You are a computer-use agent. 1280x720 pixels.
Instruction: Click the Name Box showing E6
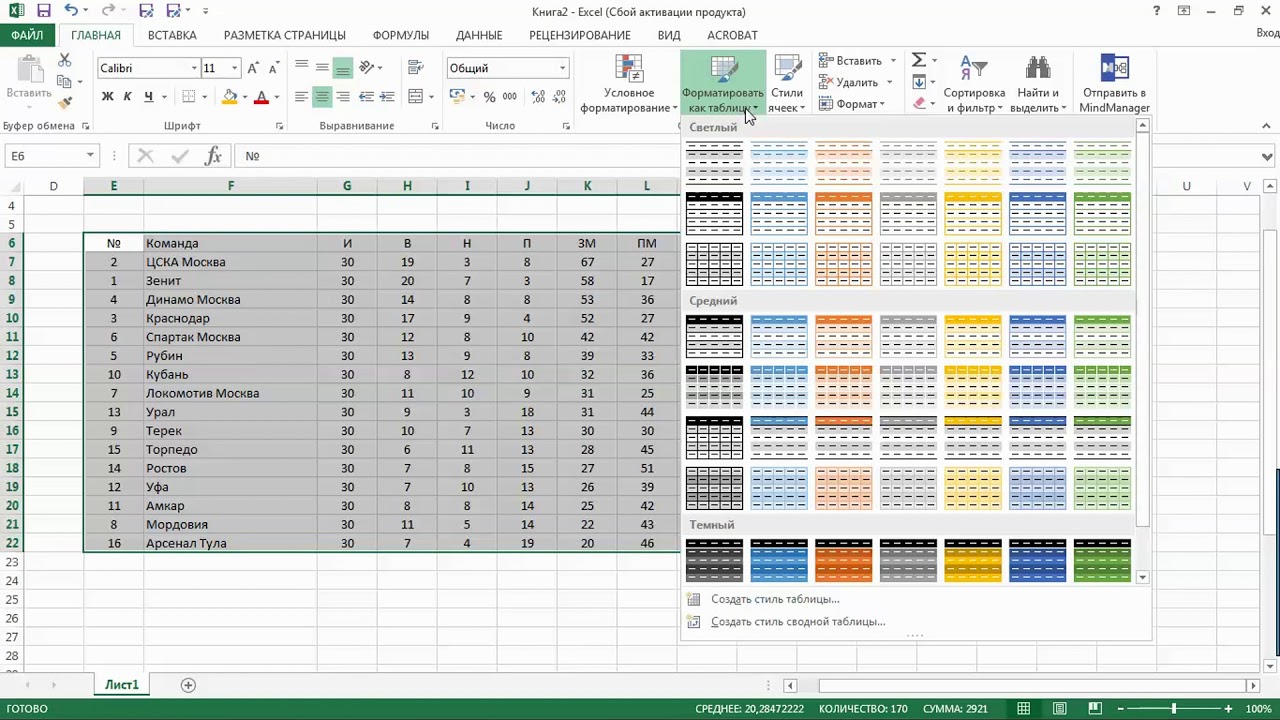point(49,156)
